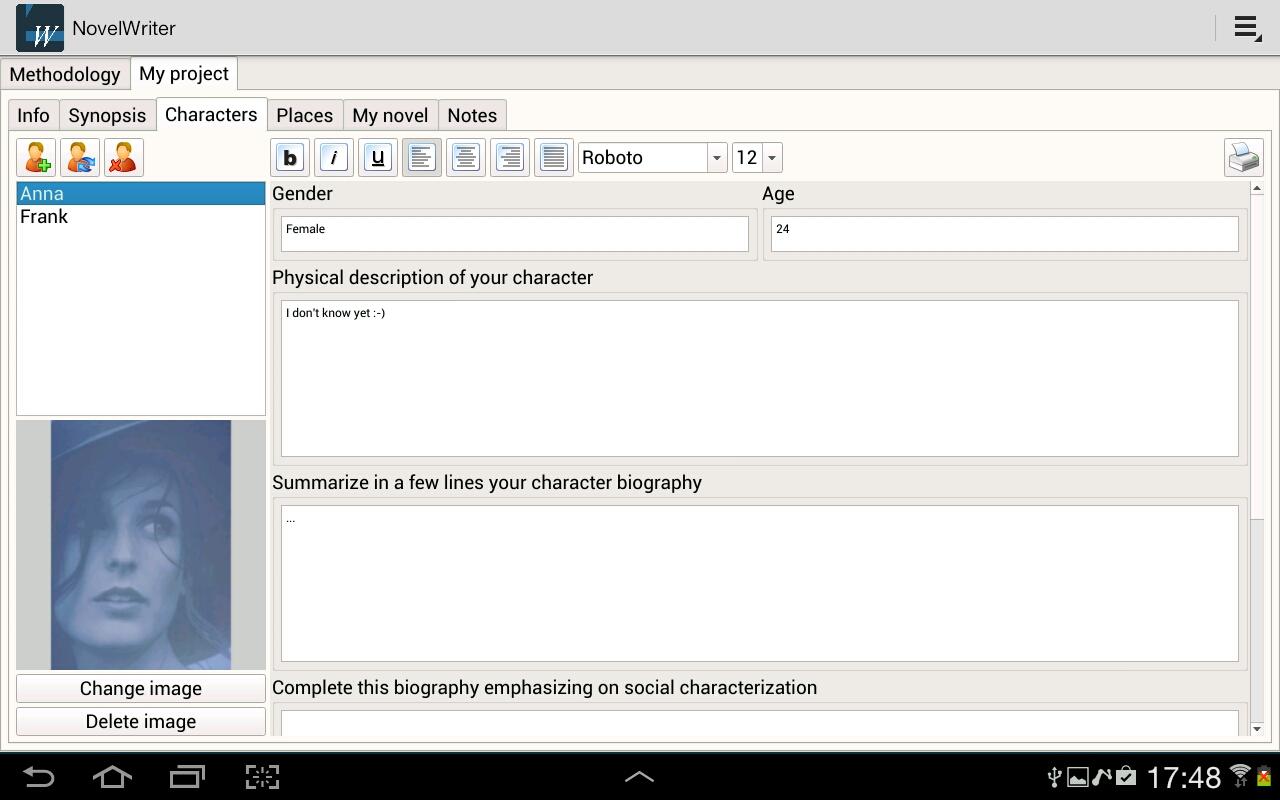The width and height of the screenshot is (1280, 800).
Task: Tap the USB status icon
Action: tap(1053, 777)
